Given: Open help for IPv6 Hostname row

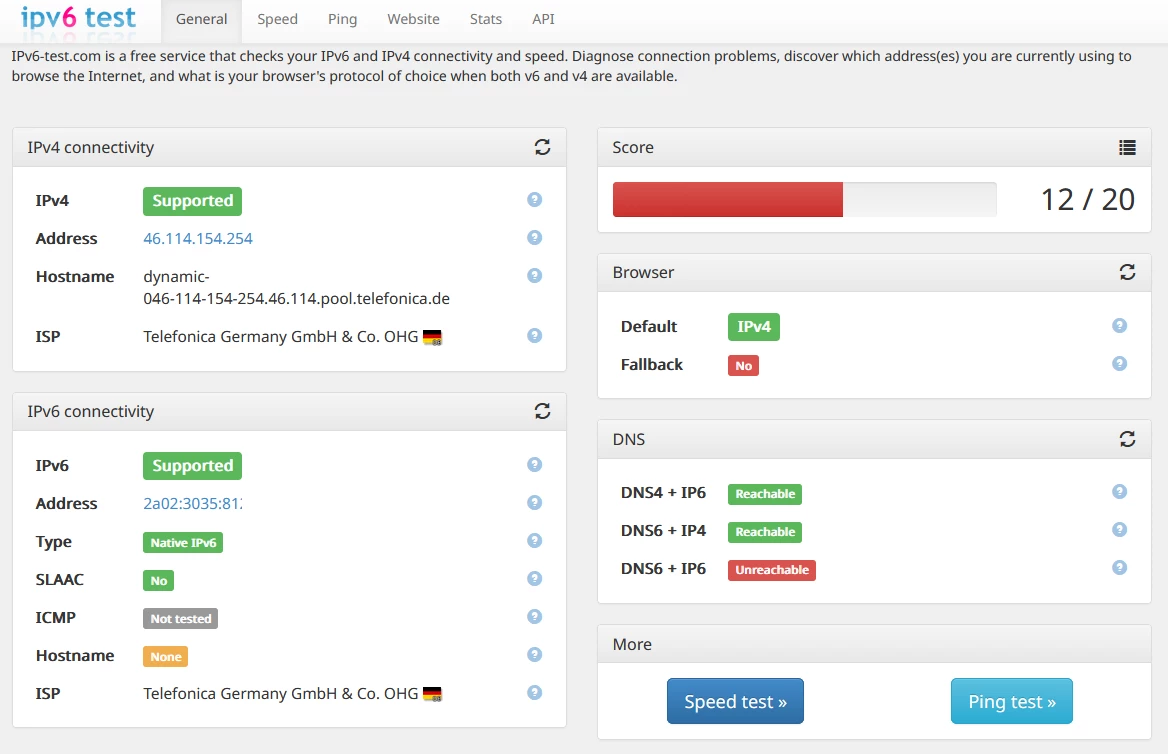Looking at the screenshot, I should coord(534,655).
